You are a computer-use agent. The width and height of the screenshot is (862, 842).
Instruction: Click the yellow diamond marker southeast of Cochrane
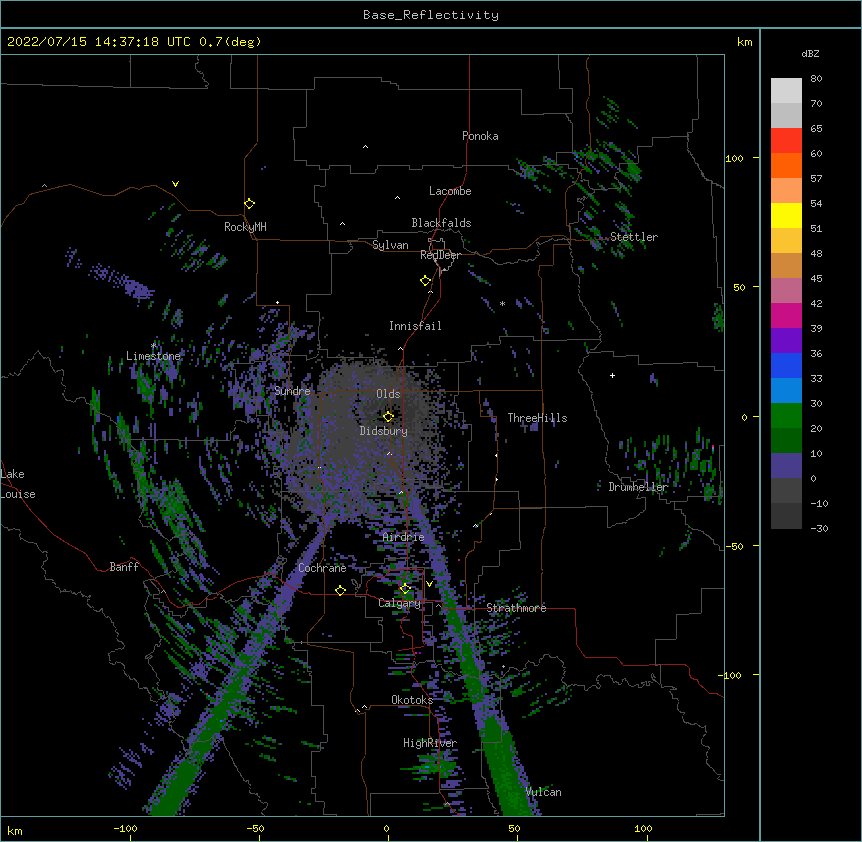(340, 590)
